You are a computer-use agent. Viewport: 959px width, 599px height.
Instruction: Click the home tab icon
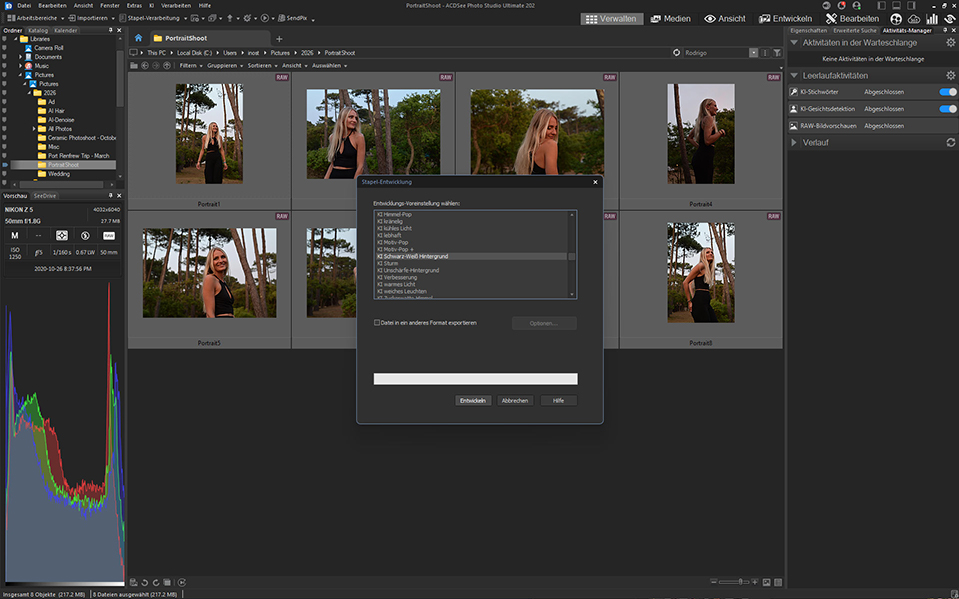(138, 38)
